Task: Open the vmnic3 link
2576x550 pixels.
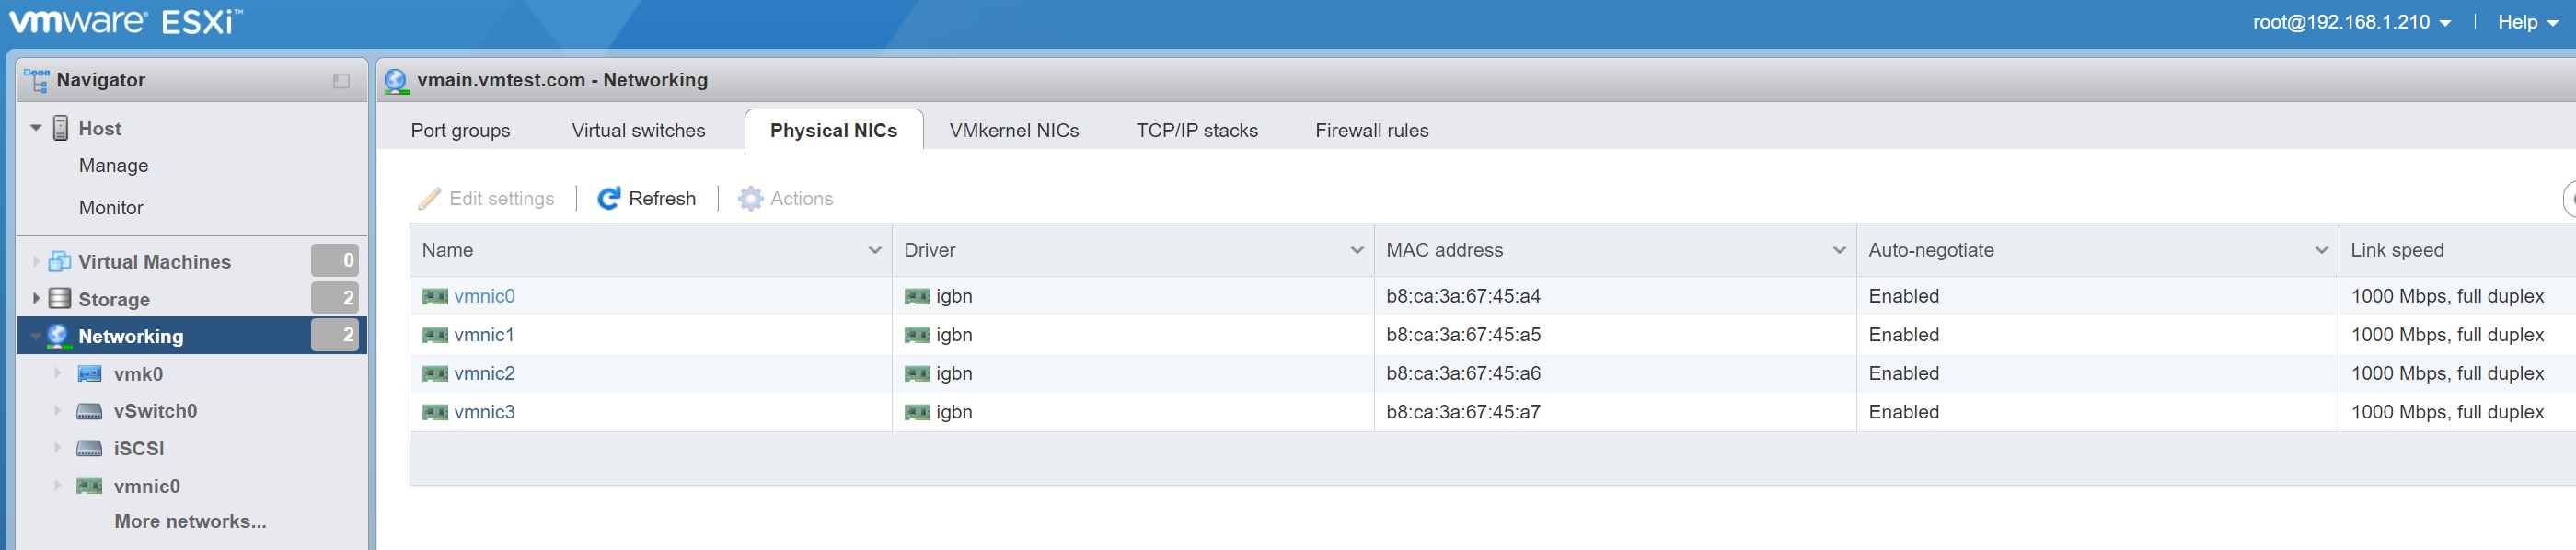Action: pyautogui.click(x=484, y=412)
